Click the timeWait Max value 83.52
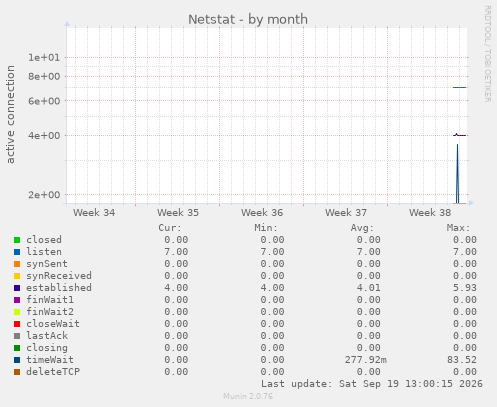This screenshot has width=497, height=407. [x=462, y=360]
